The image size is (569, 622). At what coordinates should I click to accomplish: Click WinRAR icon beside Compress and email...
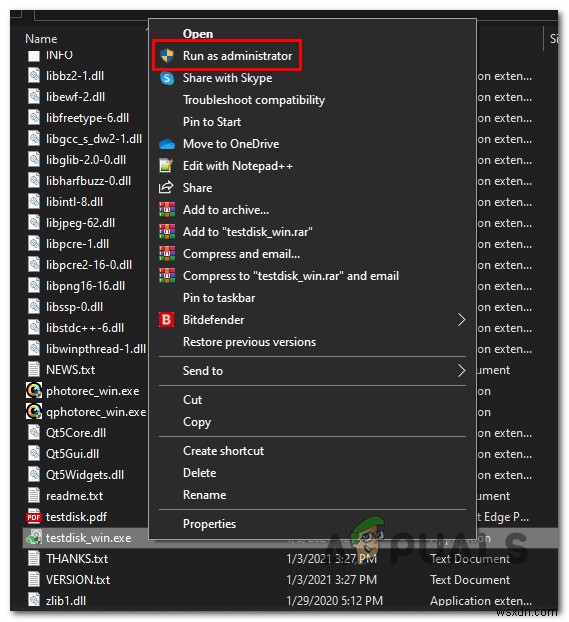(167, 254)
